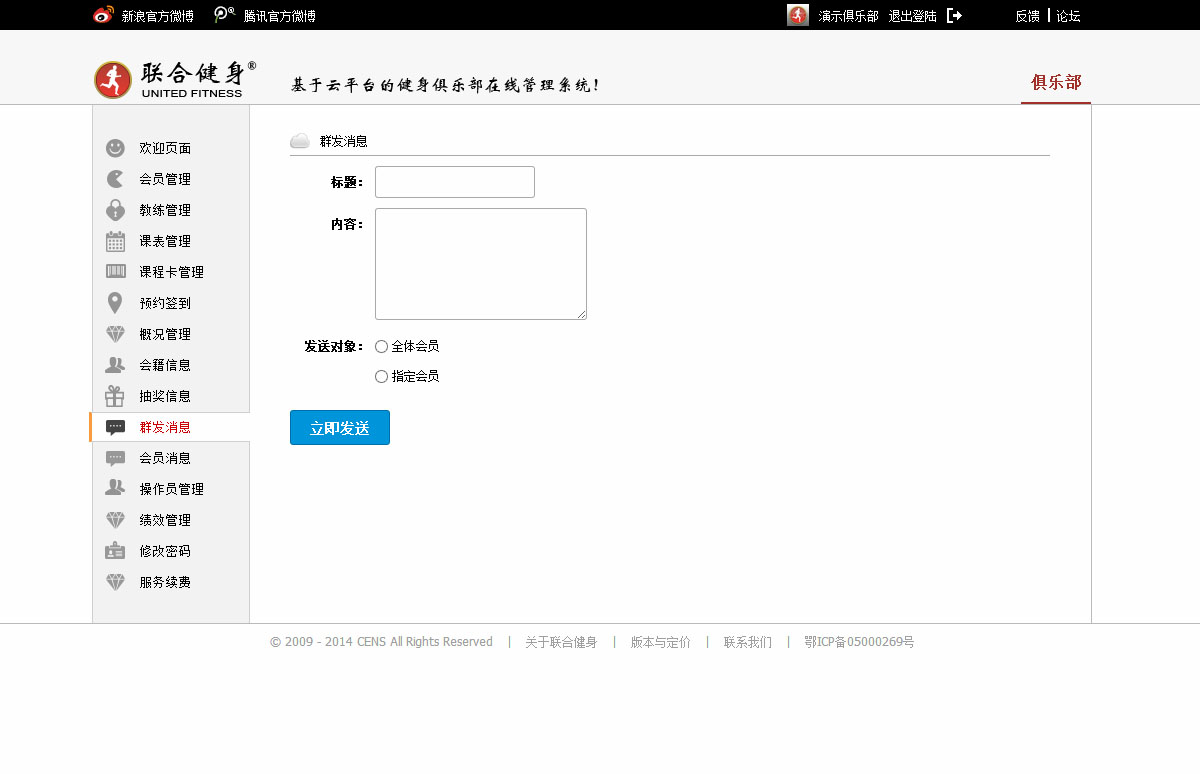The image size is (1200, 774).
Task: Switch to the 俱乐部 tab
Action: point(1056,82)
